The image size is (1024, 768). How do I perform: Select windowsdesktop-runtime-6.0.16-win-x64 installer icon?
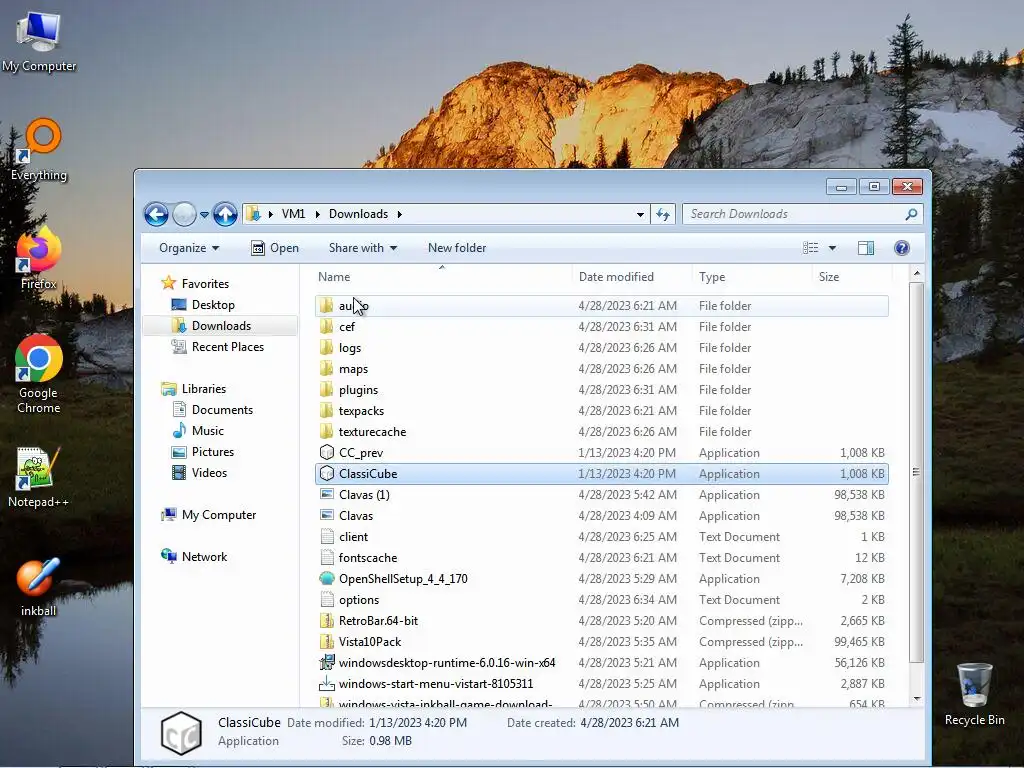click(327, 663)
